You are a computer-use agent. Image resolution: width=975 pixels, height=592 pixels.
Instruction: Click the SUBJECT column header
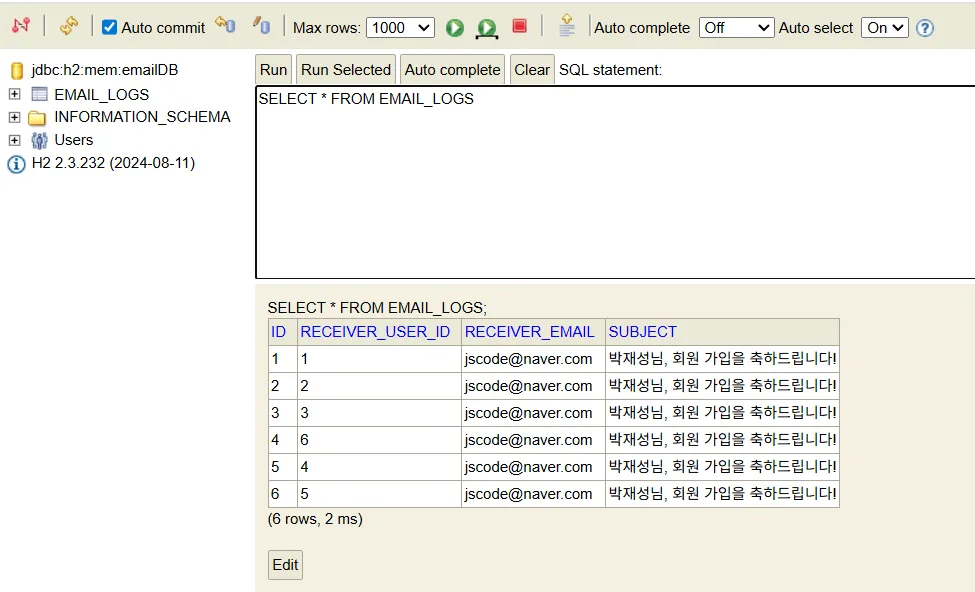tap(642, 332)
